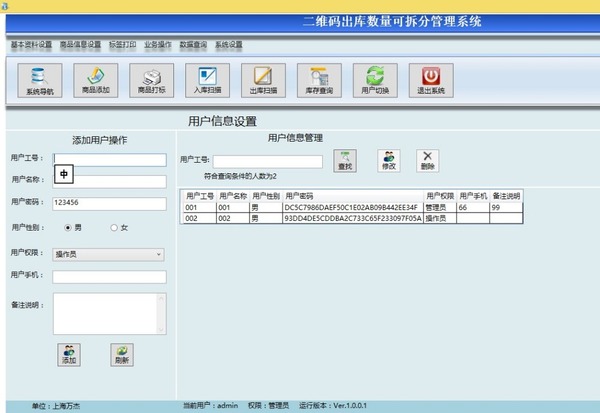Click the 删除 delete button
The width and height of the screenshot is (600, 413).
click(427, 160)
